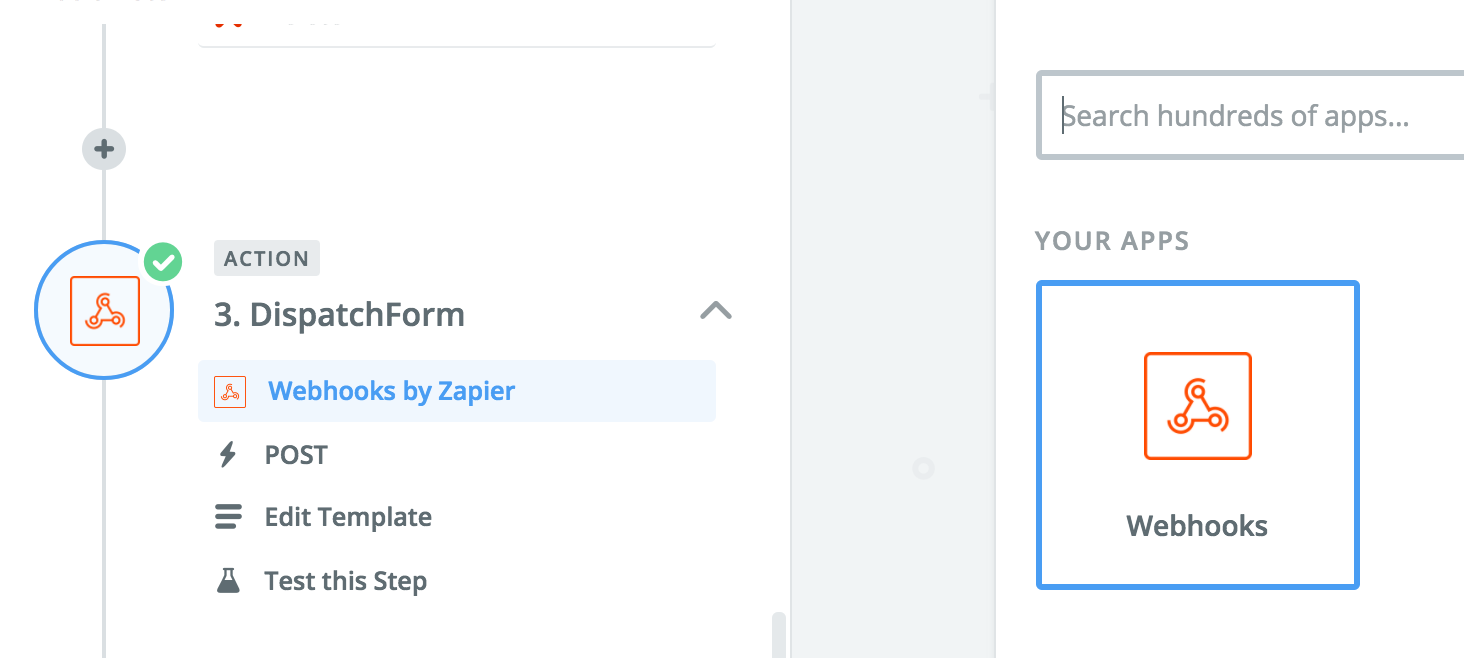Click the green checkmark badge on step 3

[163, 263]
